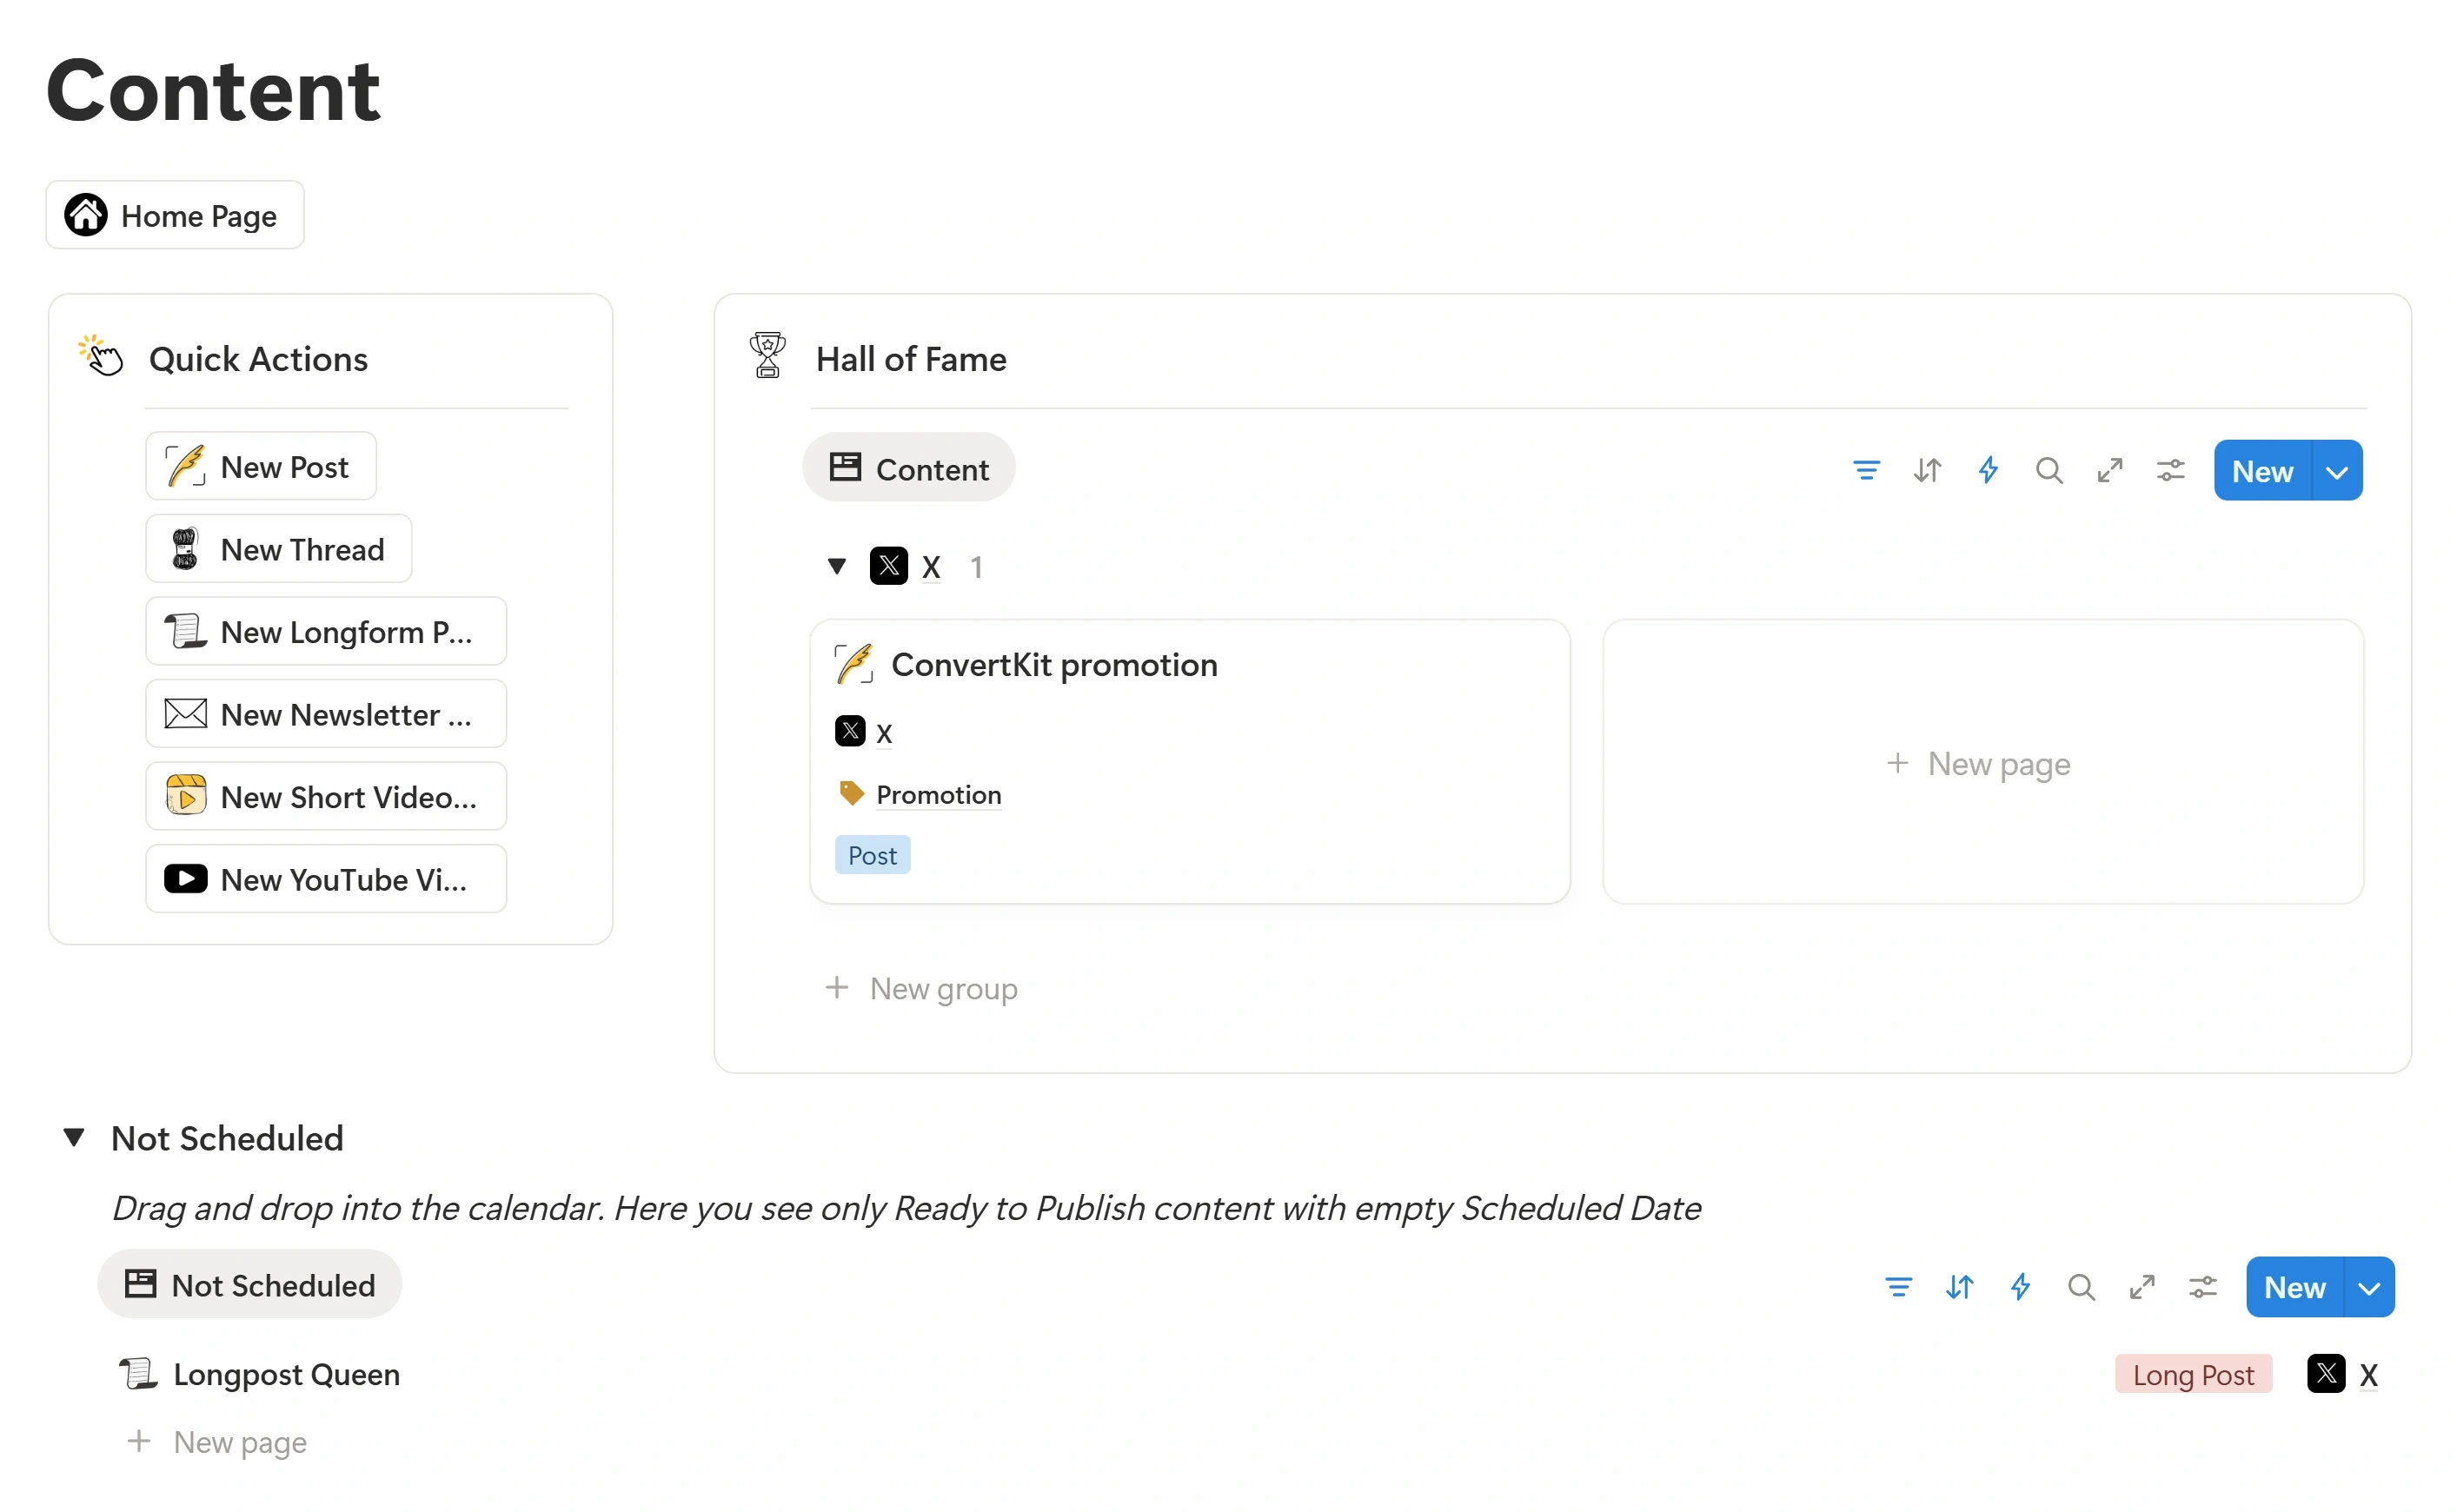Image resolution: width=2457 pixels, height=1512 pixels.
Task: Sort the Not Scheduled database
Action: click(1959, 1287)
